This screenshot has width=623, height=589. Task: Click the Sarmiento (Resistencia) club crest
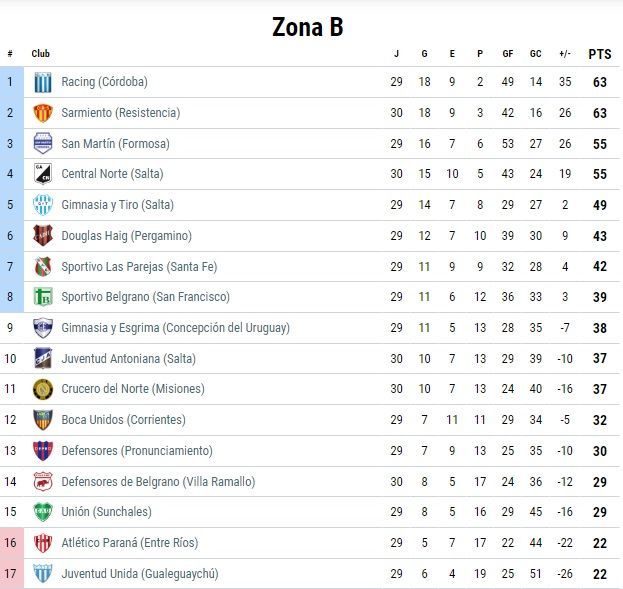click(42, 113)
